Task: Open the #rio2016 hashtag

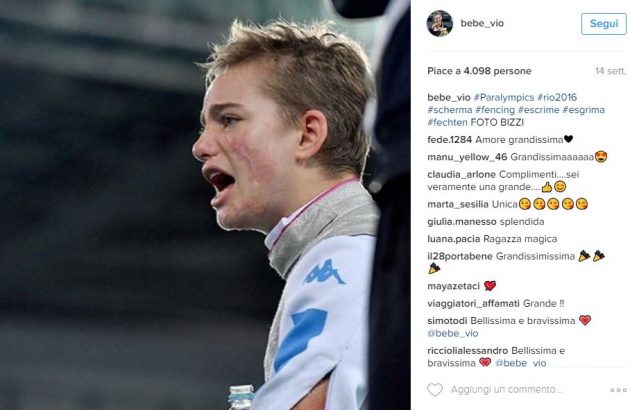Action: point(557,97)
